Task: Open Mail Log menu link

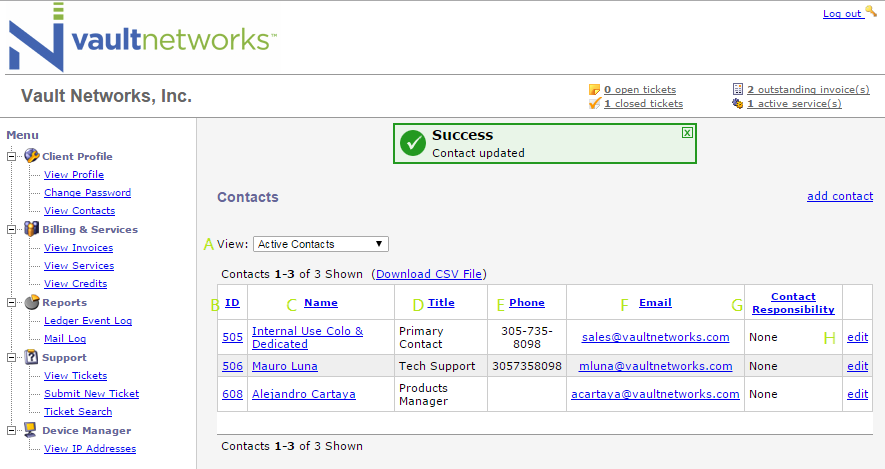Action: click(x=65, y=338)
